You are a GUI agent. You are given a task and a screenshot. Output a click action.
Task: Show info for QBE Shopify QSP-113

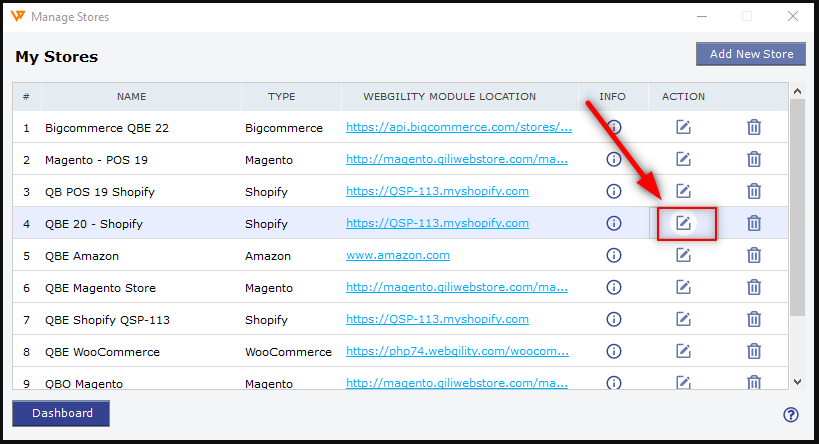coord(614,319)
